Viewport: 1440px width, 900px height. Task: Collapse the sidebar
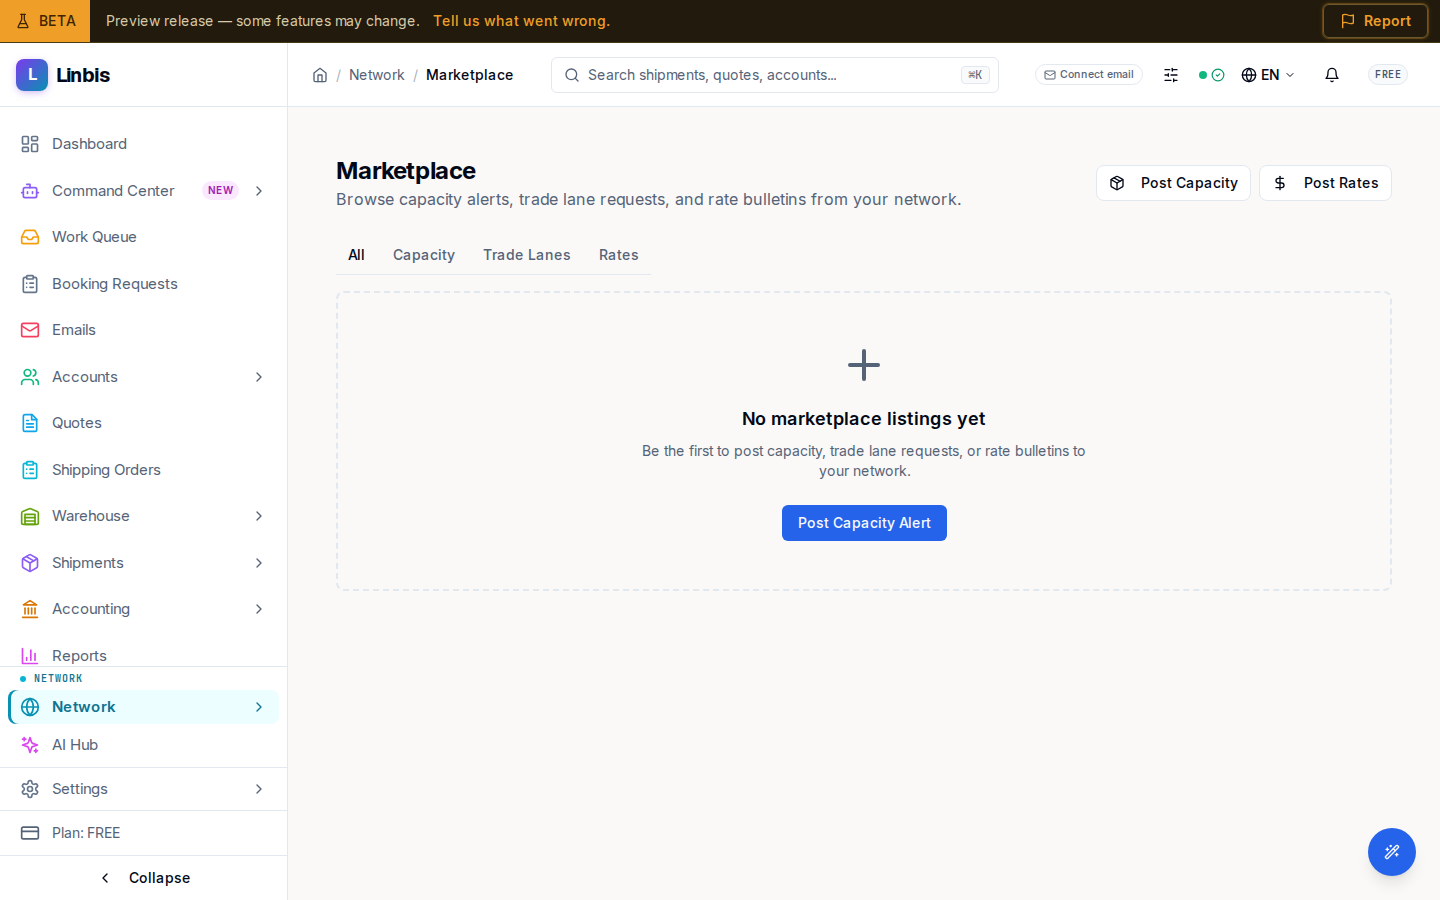[144, 878]
